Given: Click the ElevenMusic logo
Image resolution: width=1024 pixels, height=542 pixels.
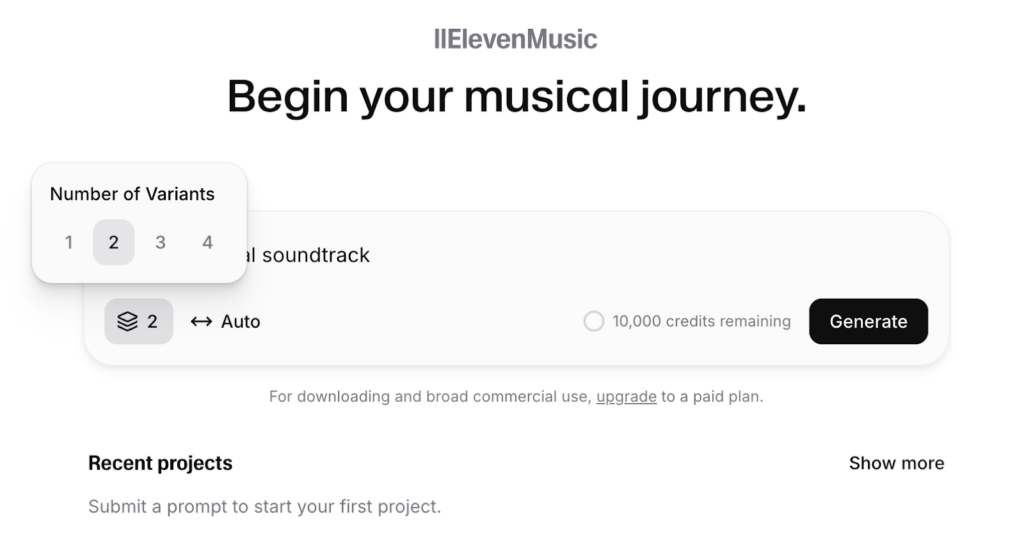Looking at the screenshot, I should [515, 39].
